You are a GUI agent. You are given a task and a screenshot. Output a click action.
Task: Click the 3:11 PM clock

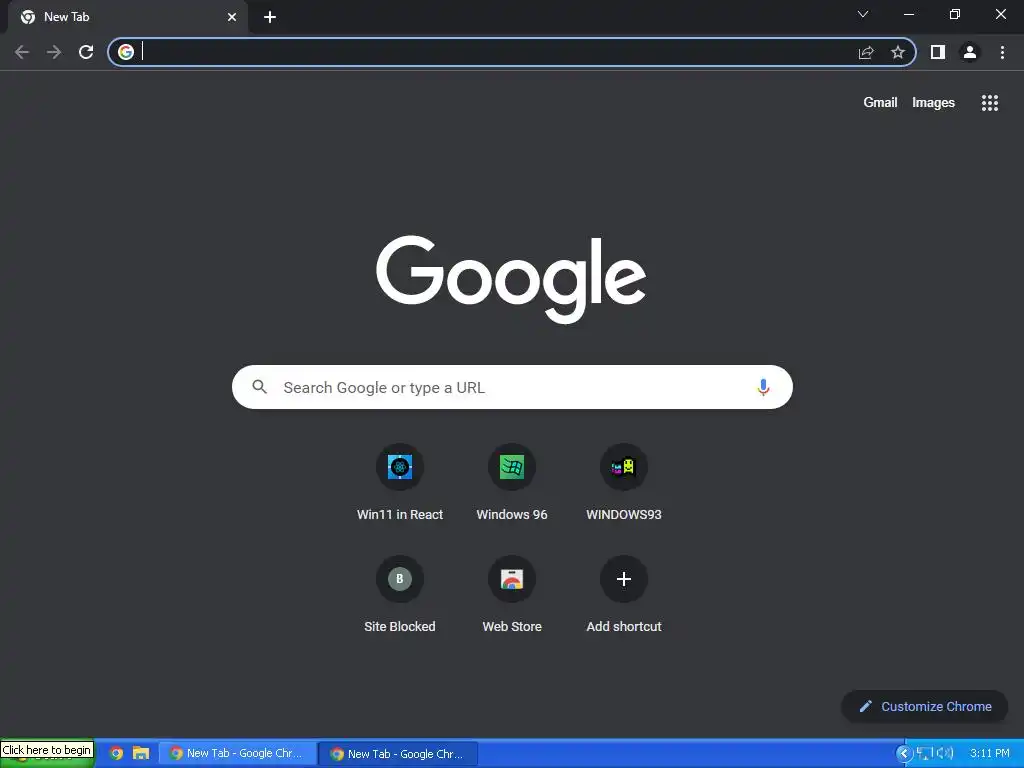(x=989, y=754)
